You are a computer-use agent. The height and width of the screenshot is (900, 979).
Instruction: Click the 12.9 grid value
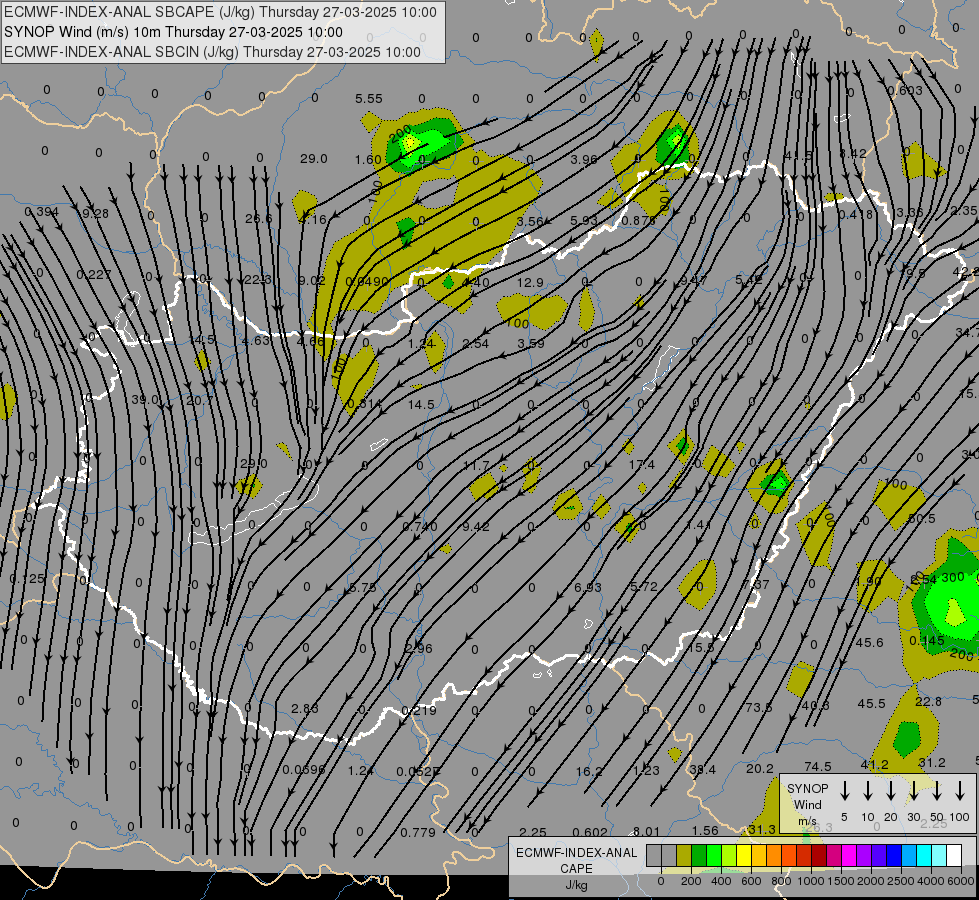[530, 283]
